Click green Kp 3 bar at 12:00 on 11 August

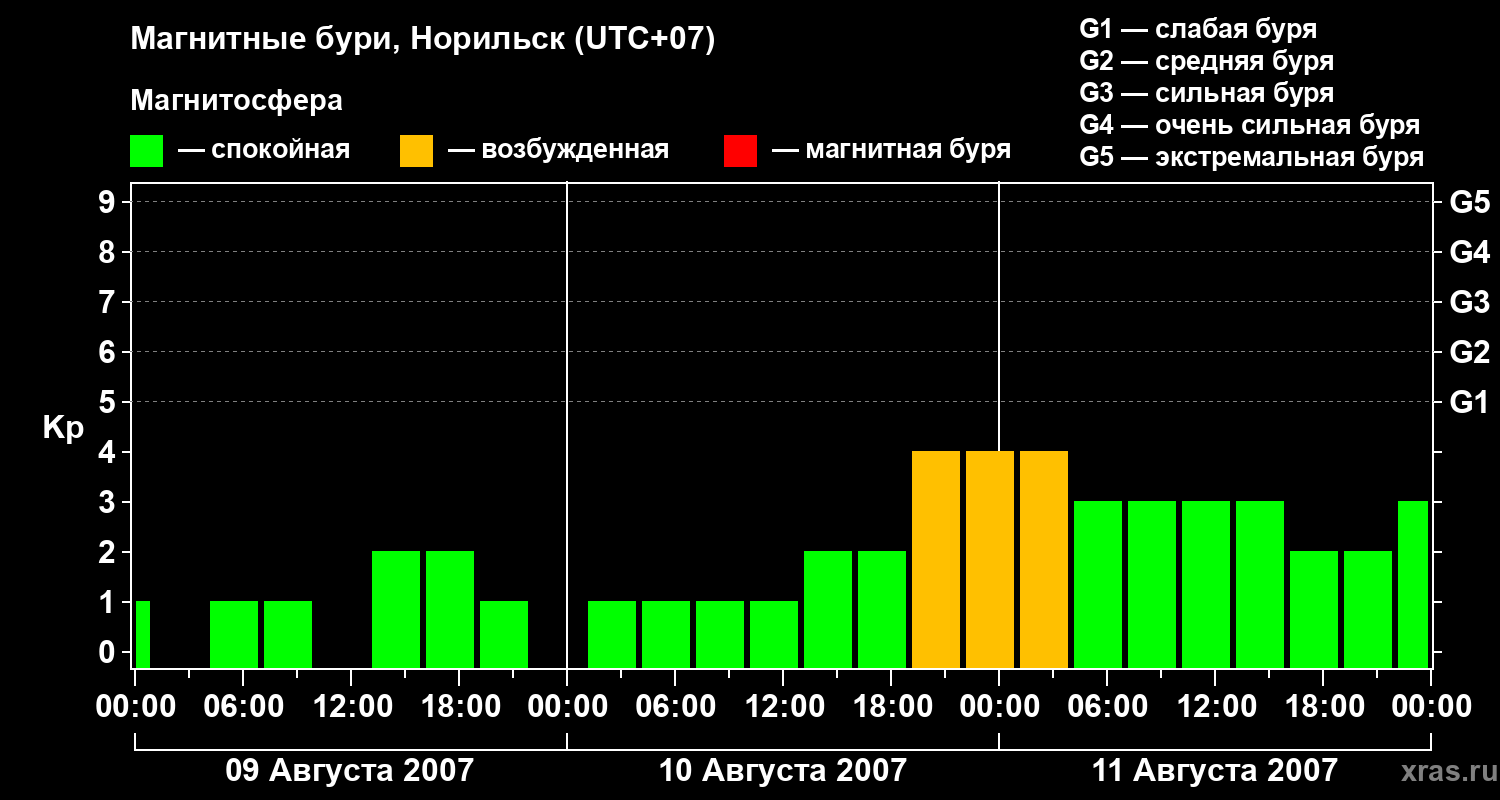[x=1206, y=584]
